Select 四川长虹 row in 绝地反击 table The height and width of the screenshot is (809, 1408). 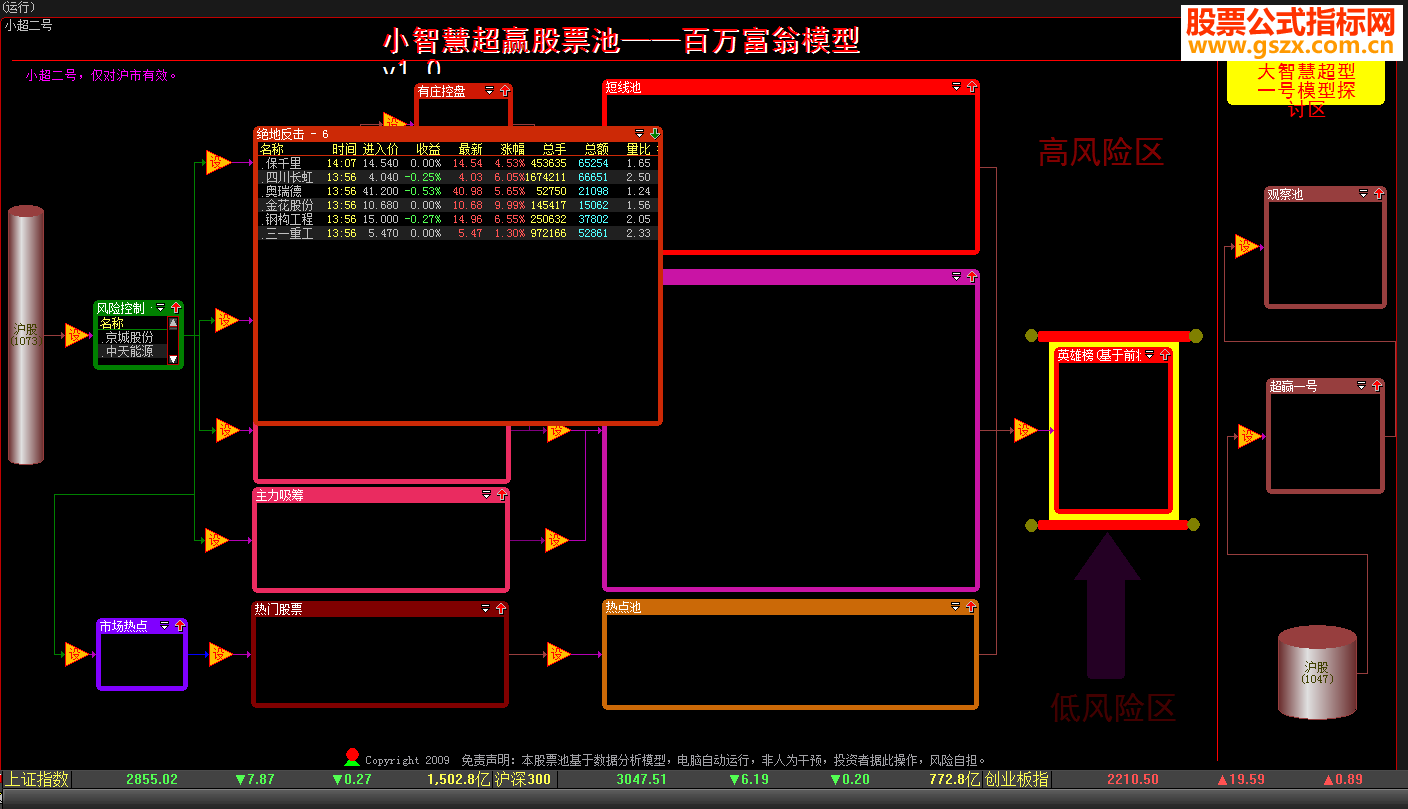[457, 177]
